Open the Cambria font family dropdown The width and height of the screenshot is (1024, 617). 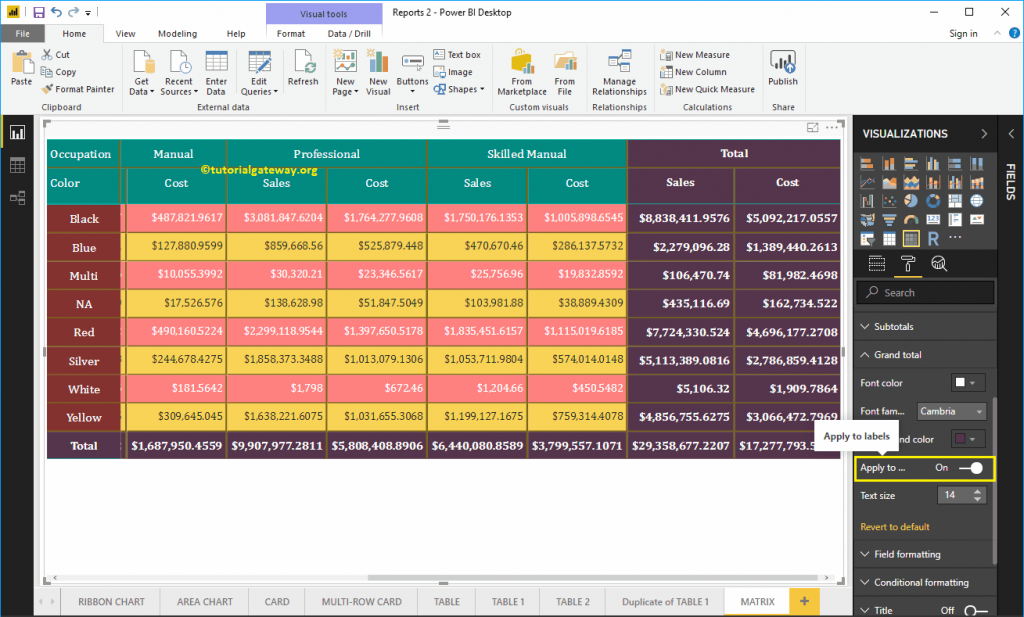(x=950, y=411)
